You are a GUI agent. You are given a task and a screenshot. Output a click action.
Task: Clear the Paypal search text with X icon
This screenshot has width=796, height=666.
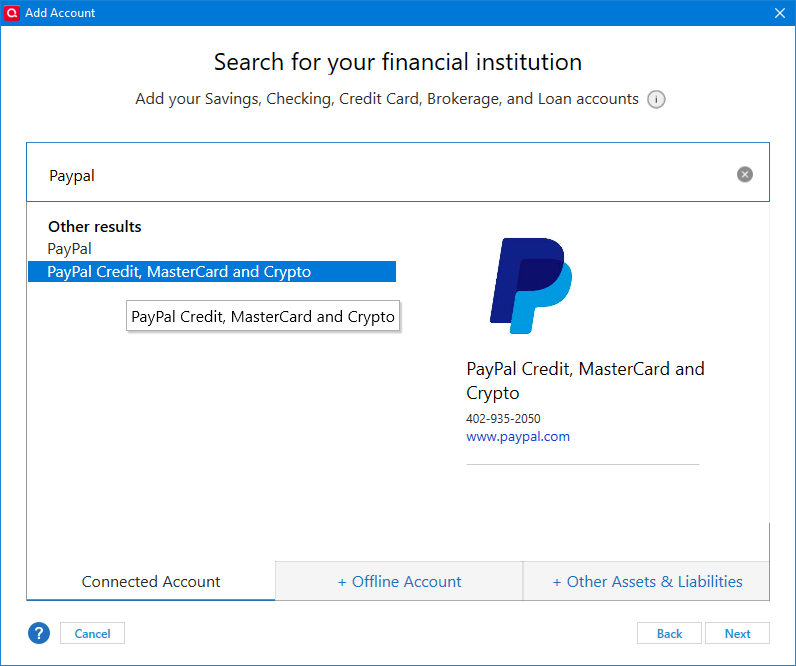[745, 175]
